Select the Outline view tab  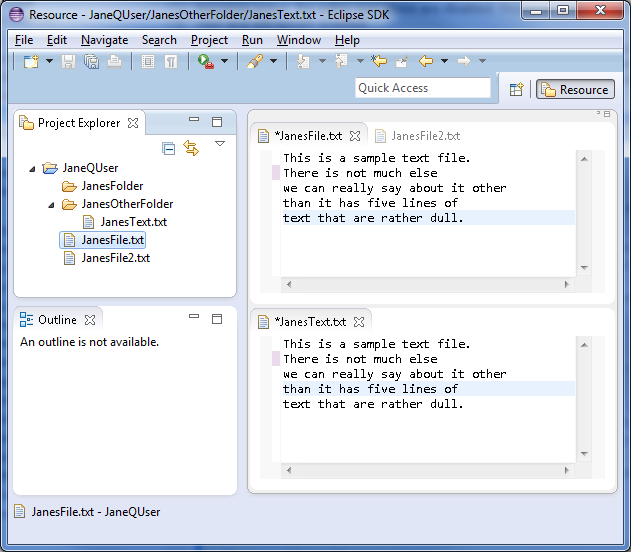point(57,320)
